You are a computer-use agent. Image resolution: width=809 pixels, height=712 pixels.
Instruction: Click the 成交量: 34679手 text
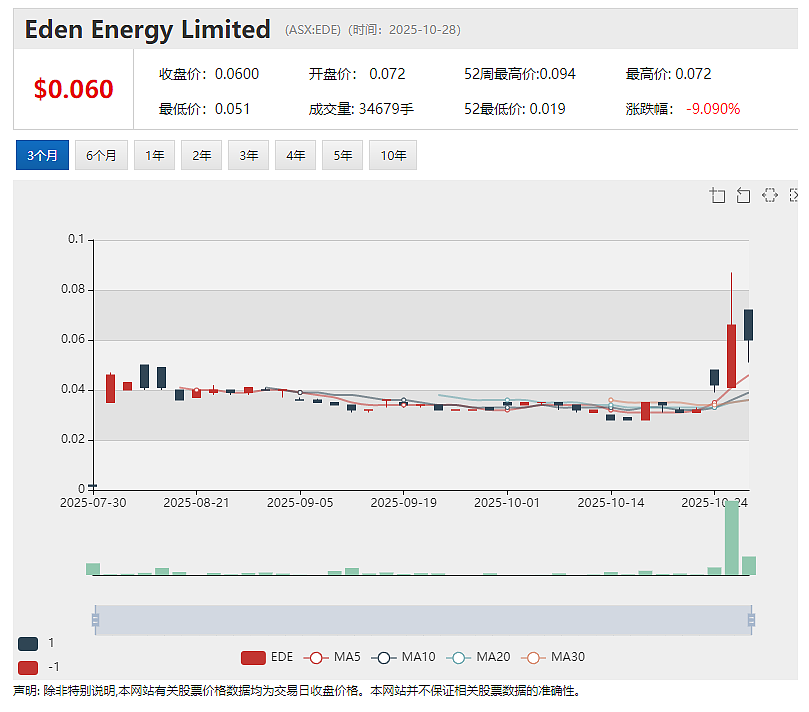pyautogui.click(x=361, y=109)
